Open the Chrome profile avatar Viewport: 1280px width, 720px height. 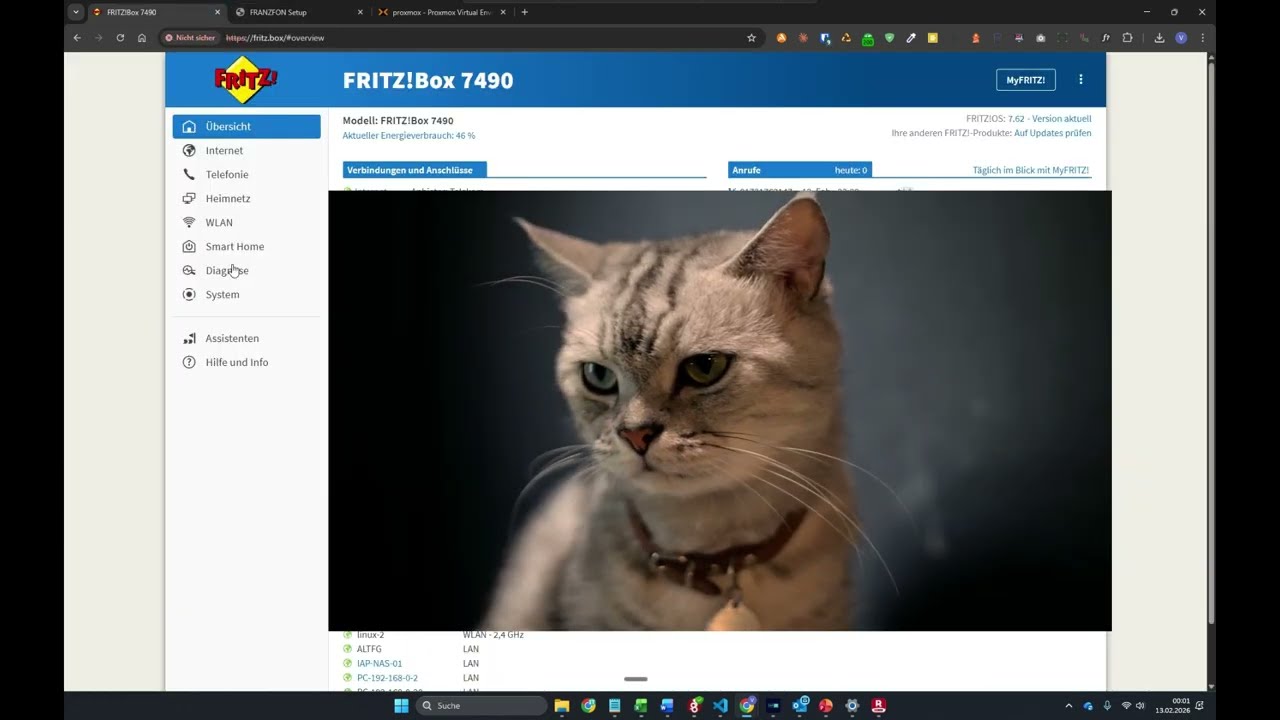pos(1181,38)
